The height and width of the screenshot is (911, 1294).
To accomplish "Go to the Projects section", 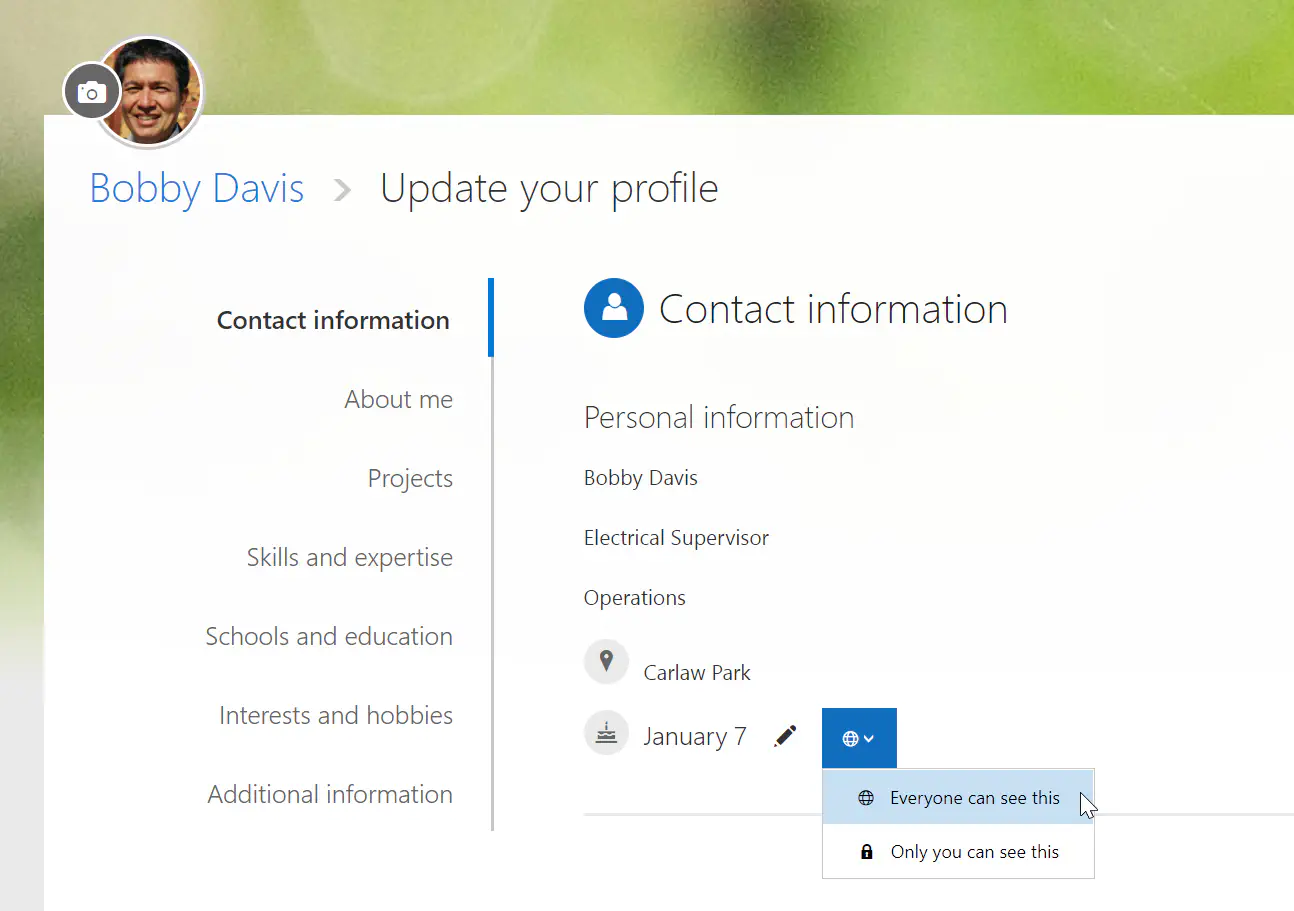I will [x=410, y=478].
